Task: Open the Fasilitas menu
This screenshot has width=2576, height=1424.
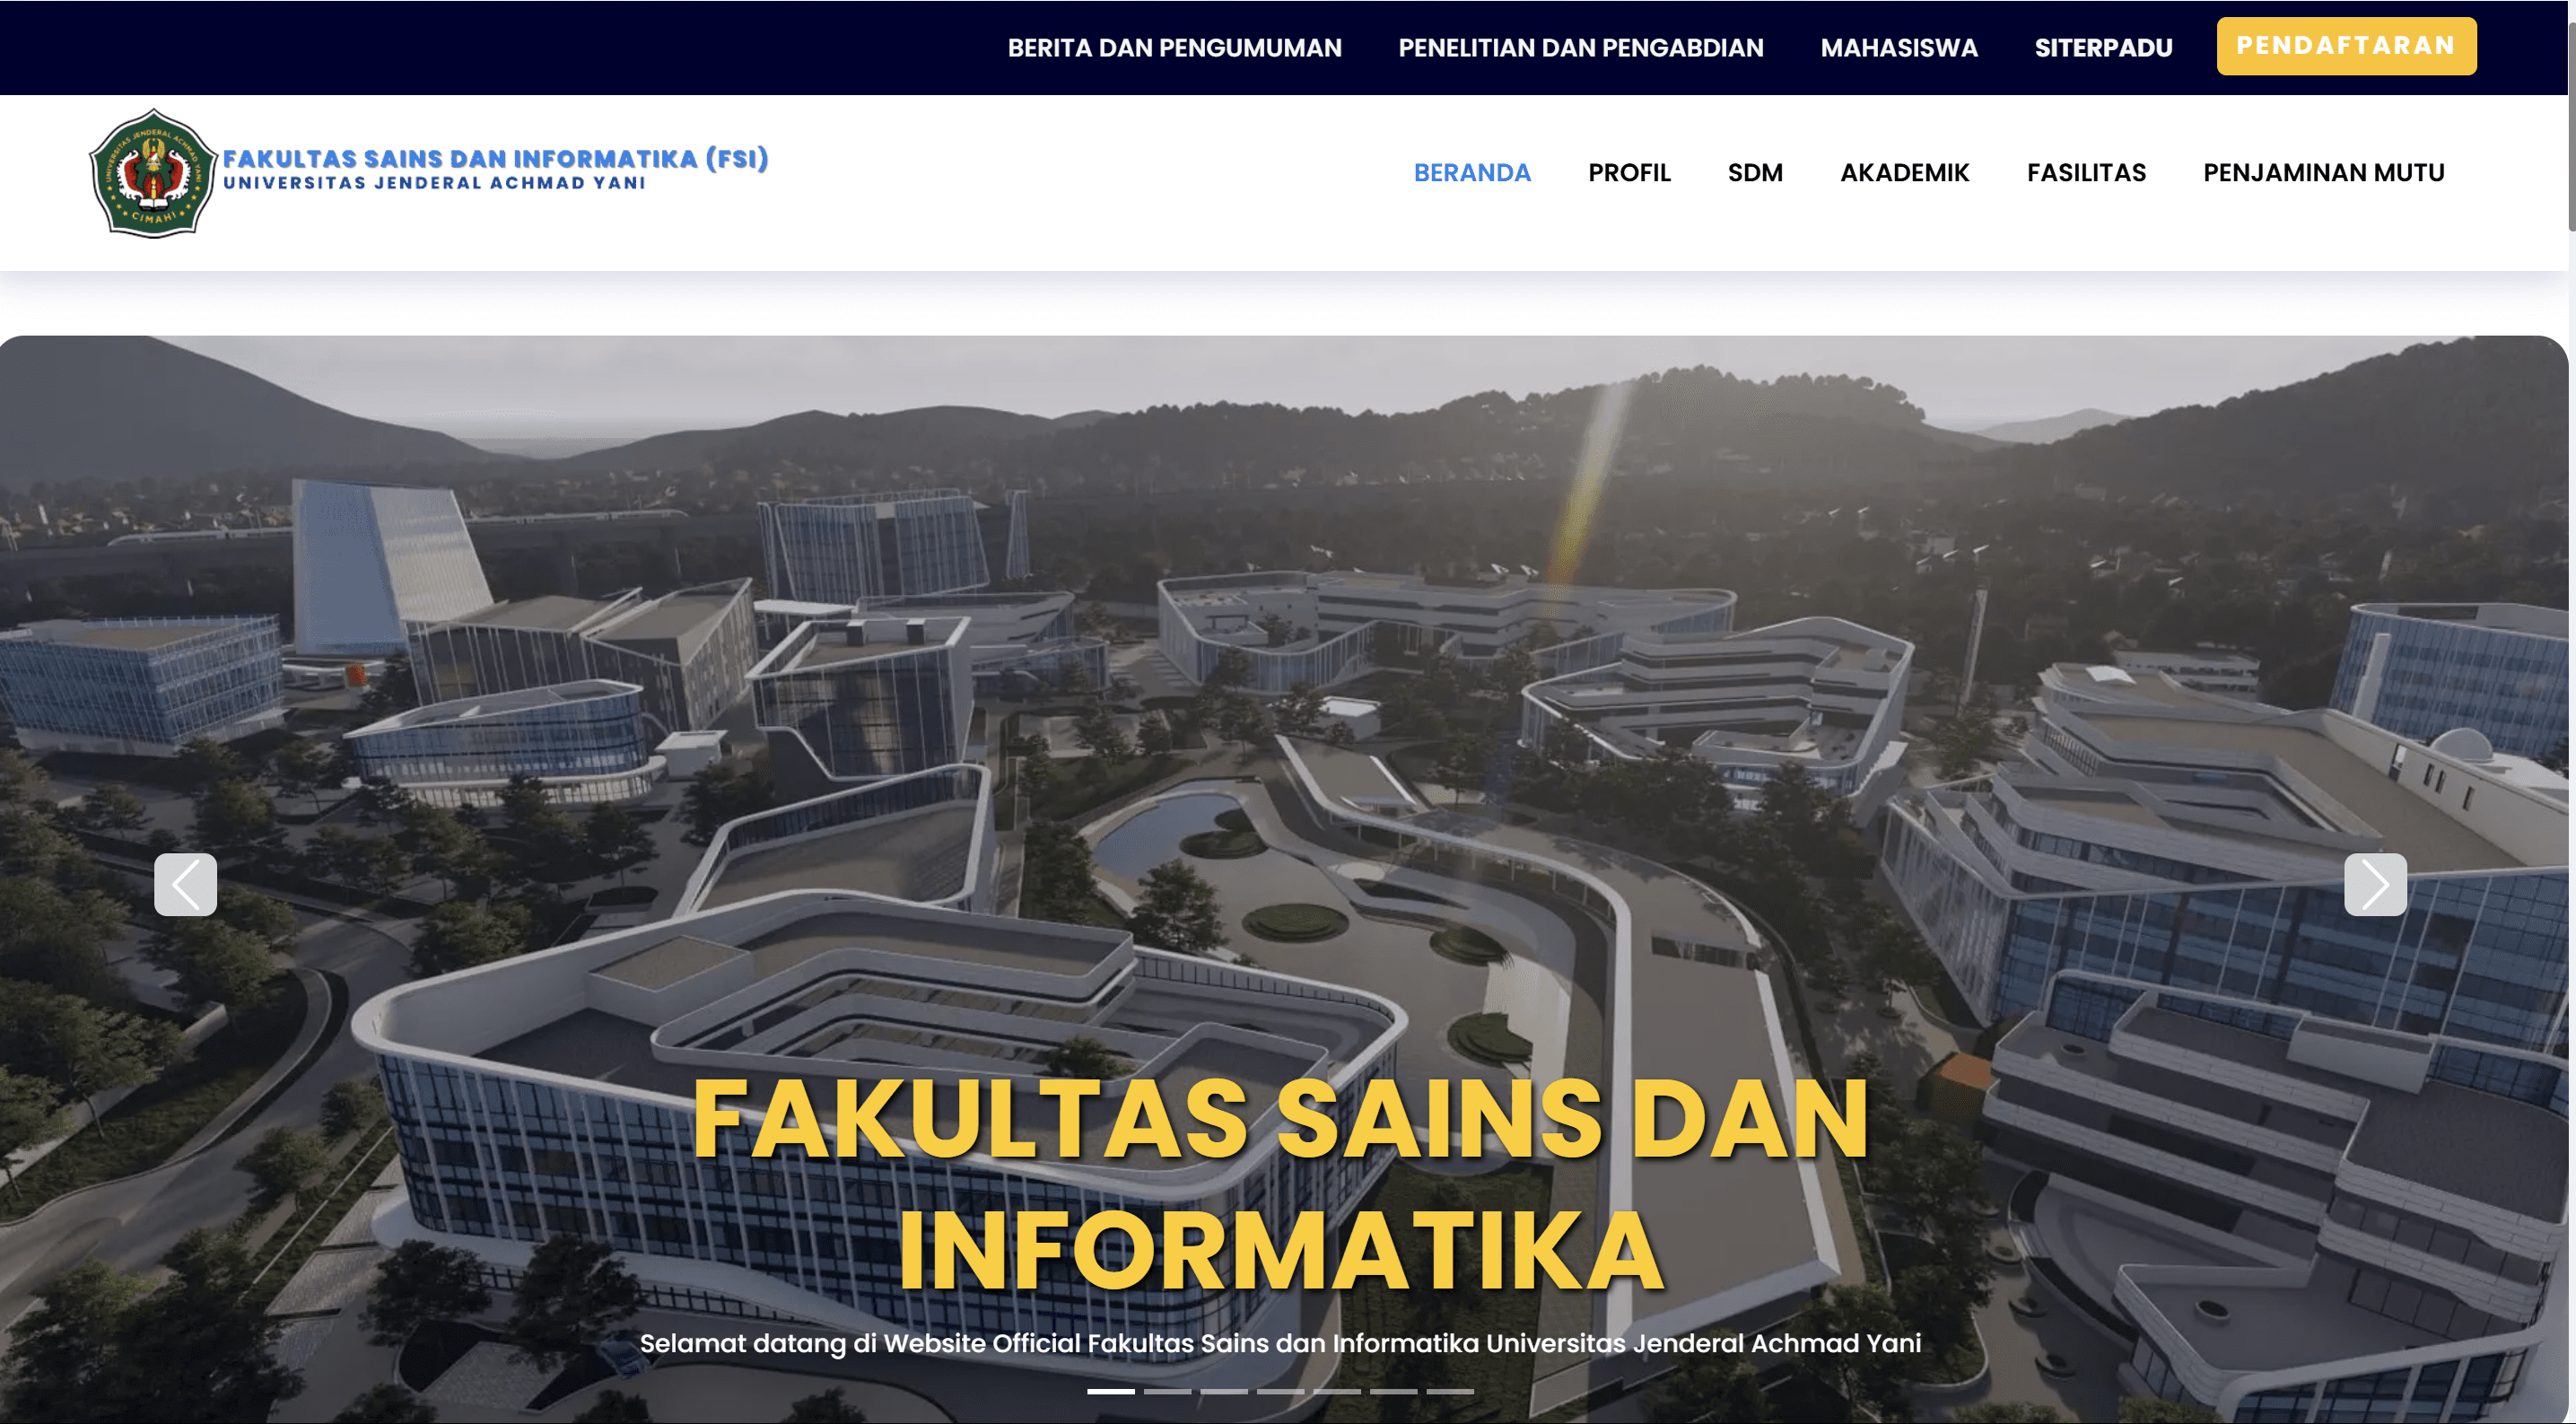Action: (x=2086, y=173)
